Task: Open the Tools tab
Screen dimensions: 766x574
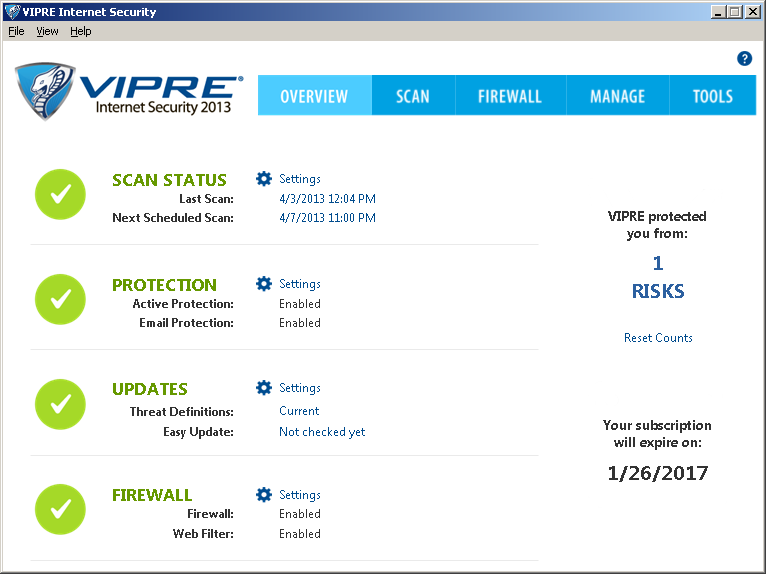Action: 713,96
